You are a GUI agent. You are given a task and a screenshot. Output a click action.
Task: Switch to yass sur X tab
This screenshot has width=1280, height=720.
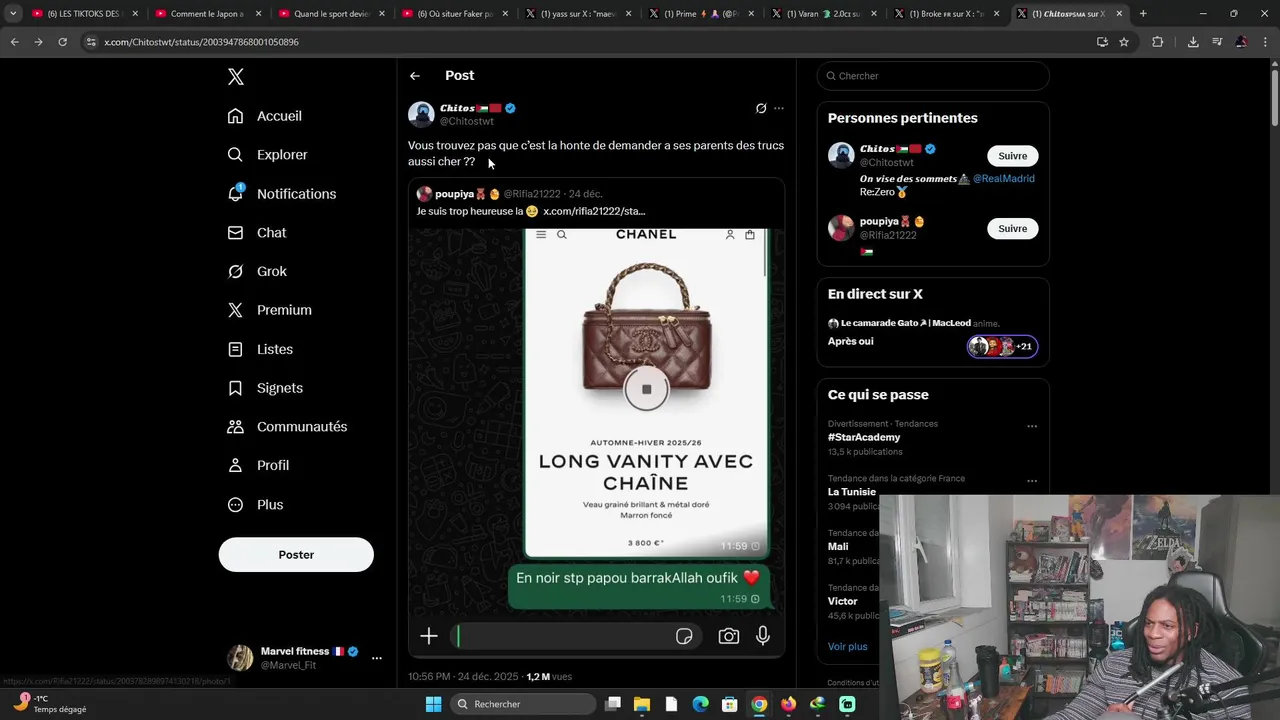(x=578, y=14)
